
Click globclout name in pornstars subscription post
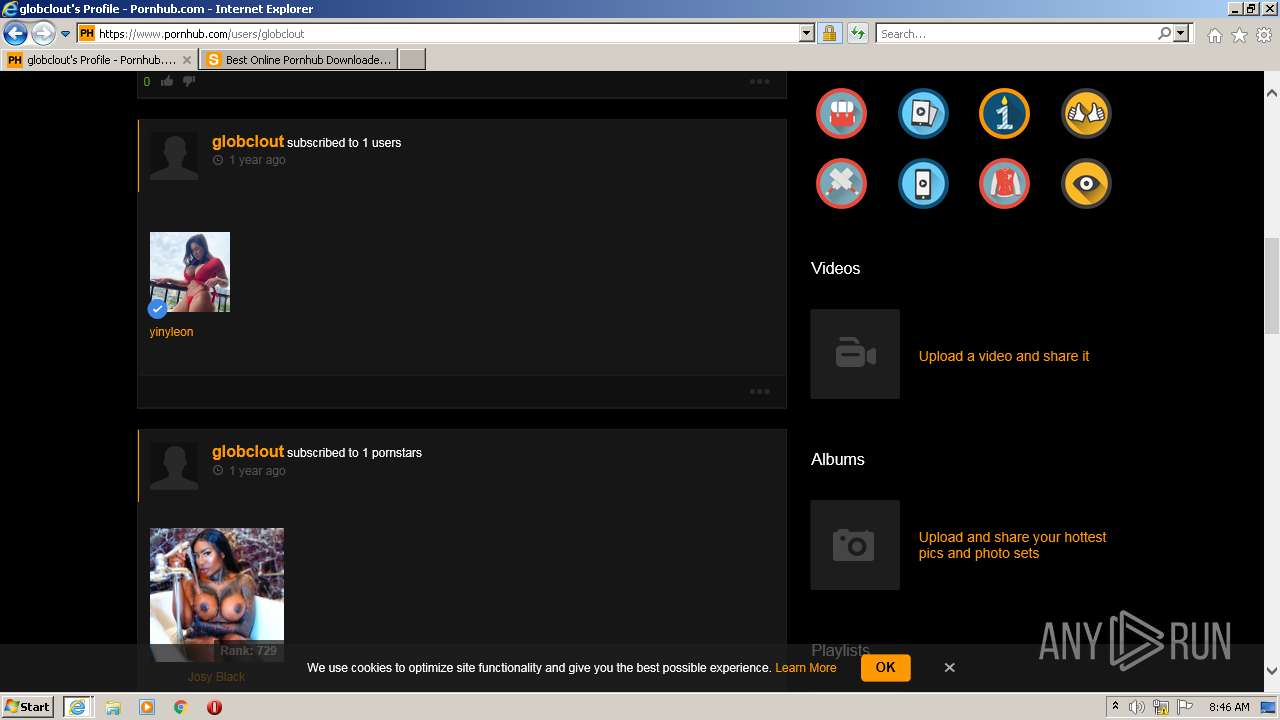tap(248, 452)
